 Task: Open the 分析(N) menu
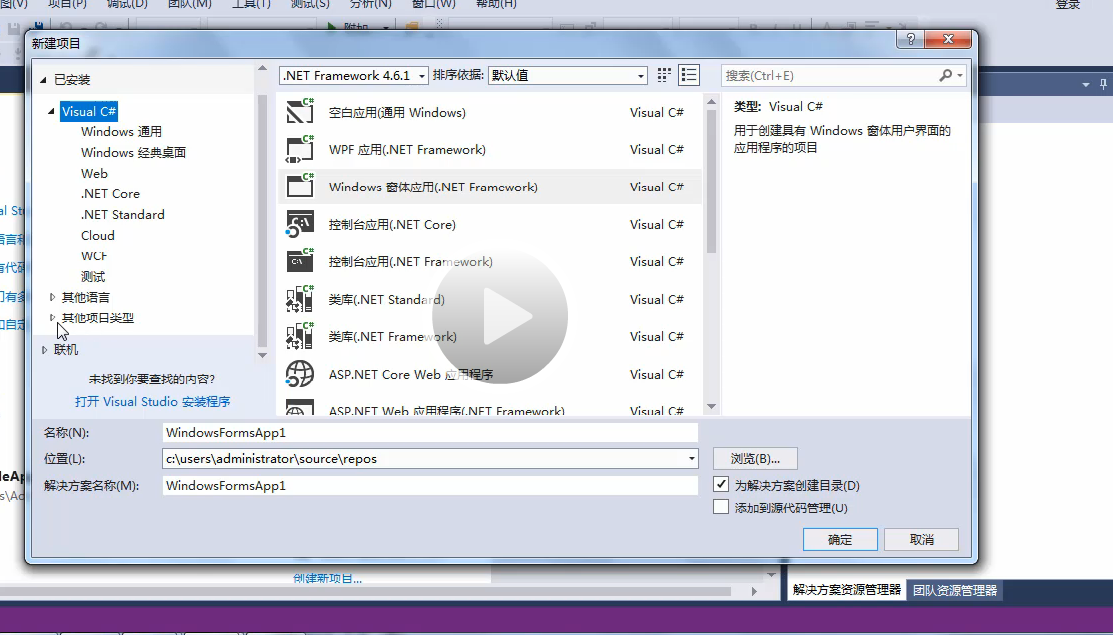[x=371, y=4]
